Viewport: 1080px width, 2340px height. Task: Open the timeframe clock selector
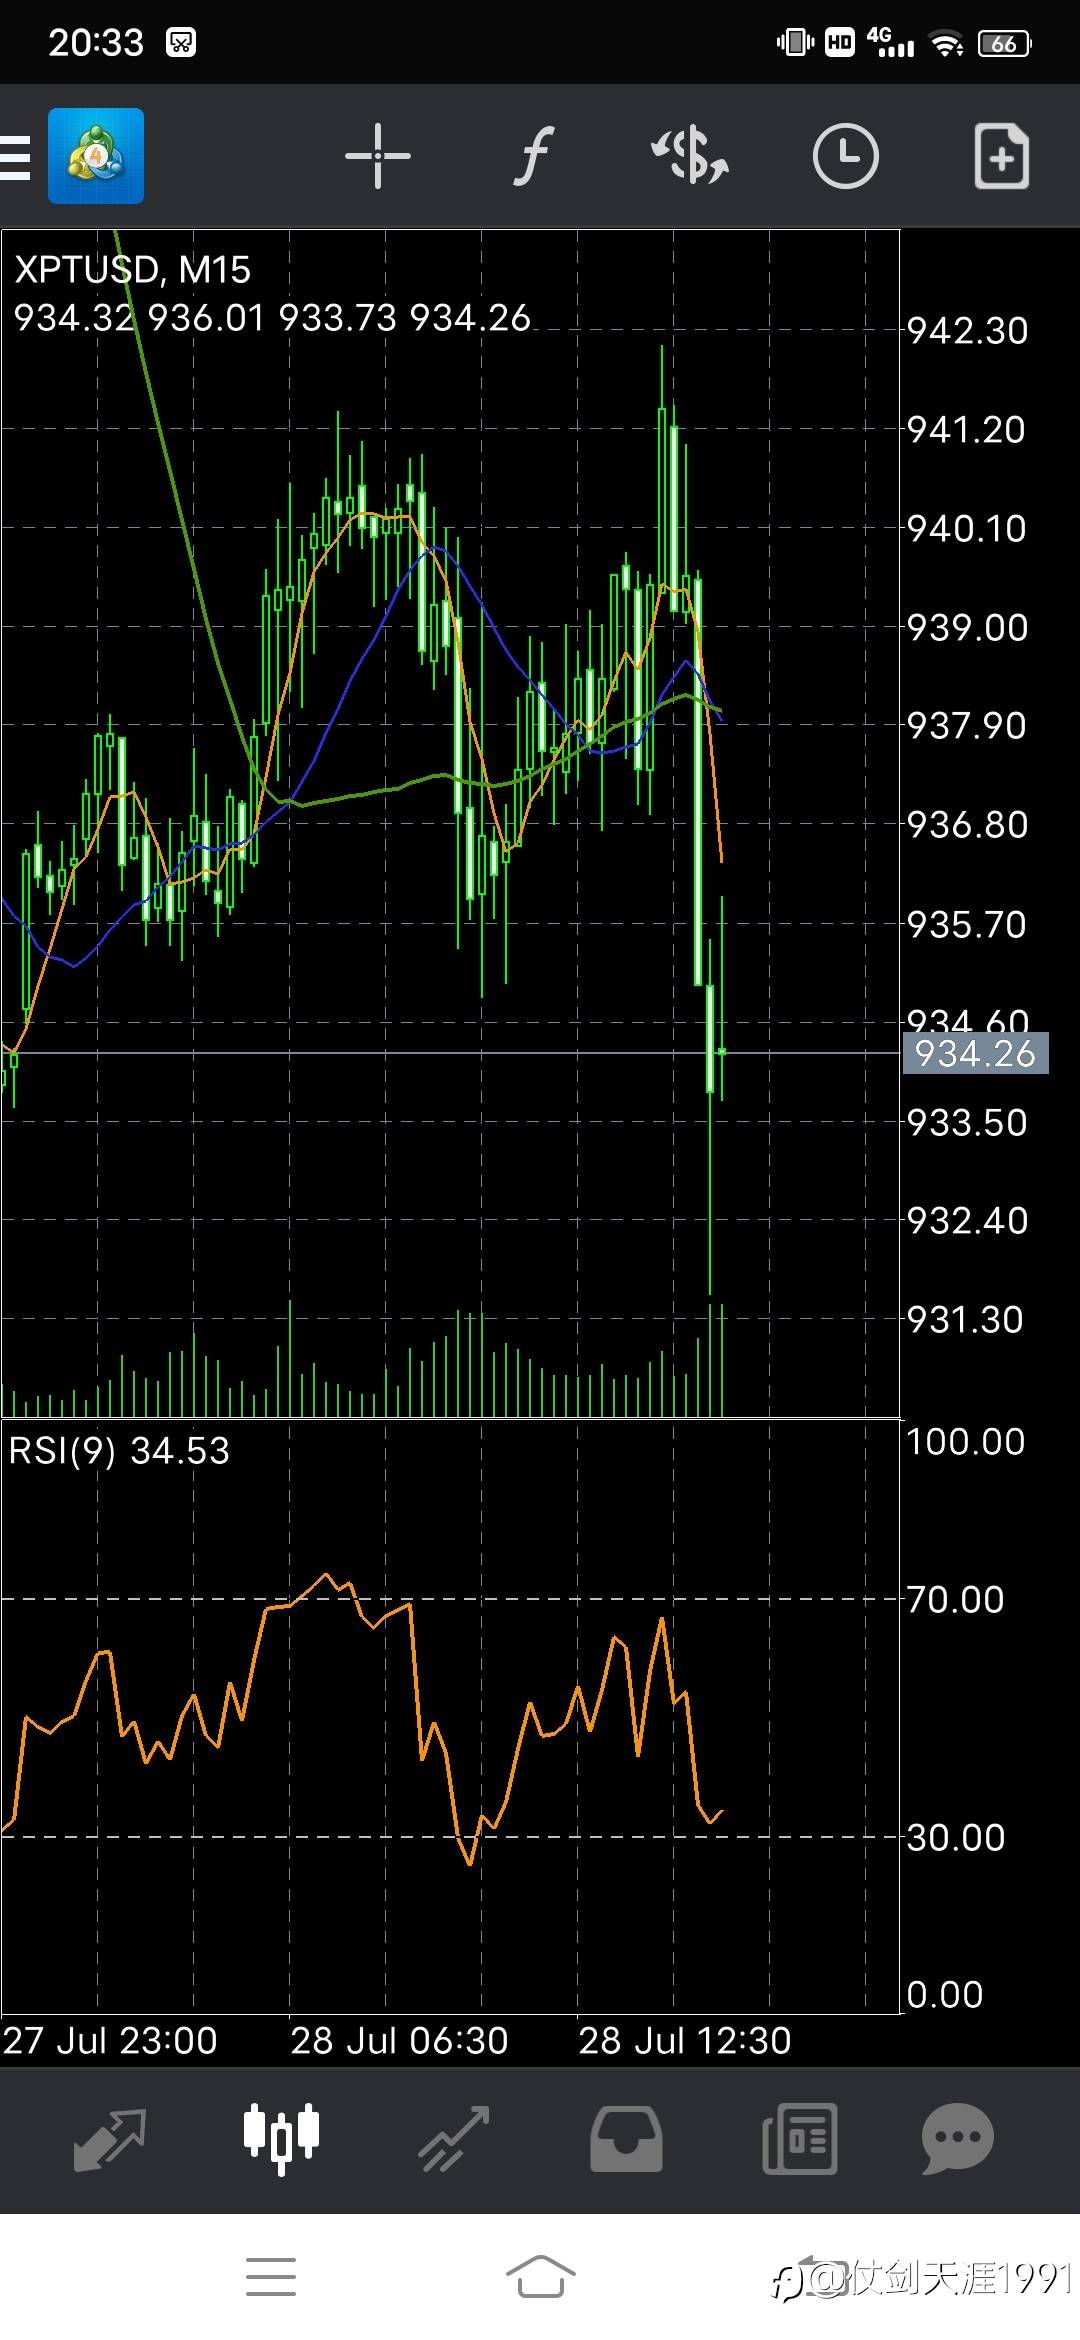click(845, 156)
